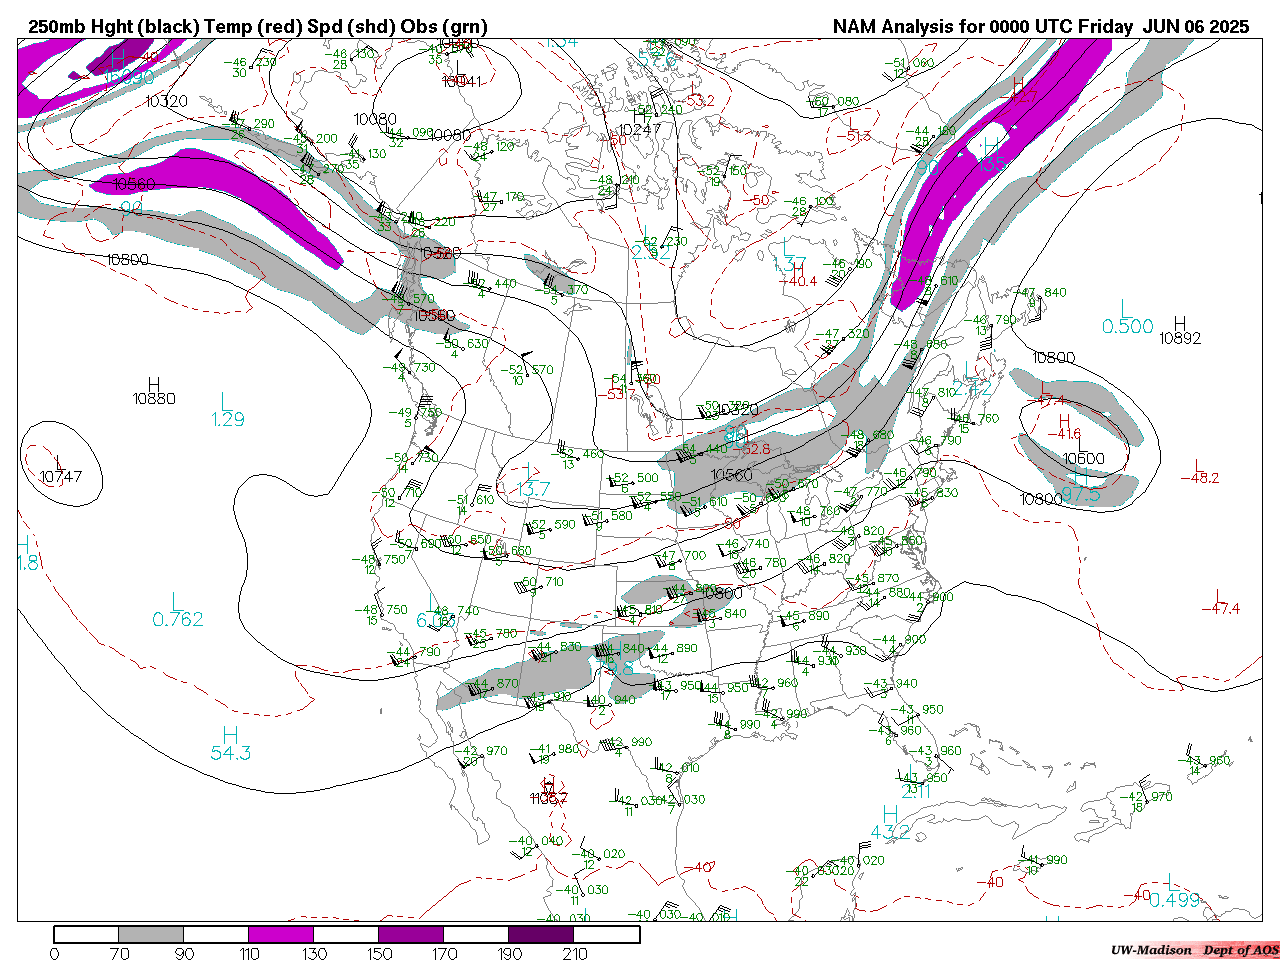Click the cyan "13.7" low label
1280x960 pixels.
tap(533, 489)
